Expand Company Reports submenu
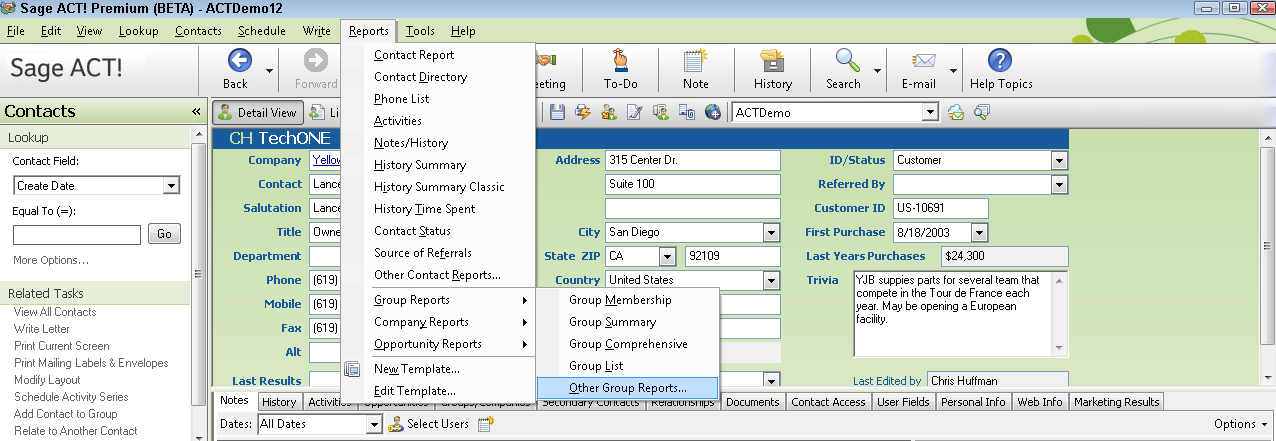The height and width of the screenshot is (441, 1276). [x=437, y=322]
